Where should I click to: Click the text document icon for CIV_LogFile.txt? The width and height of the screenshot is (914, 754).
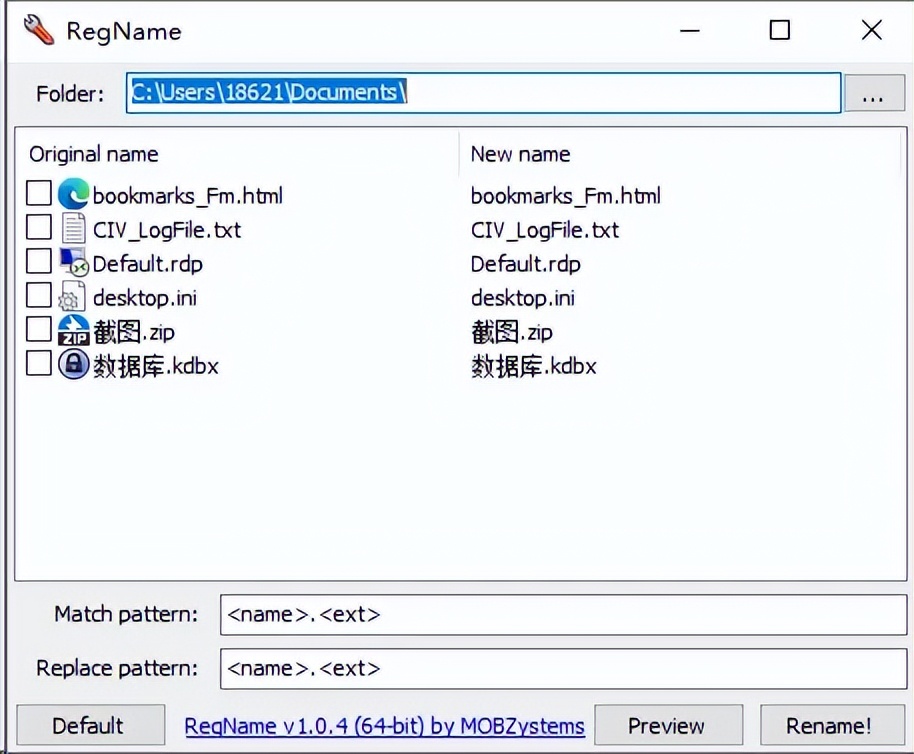pos(73,229)
